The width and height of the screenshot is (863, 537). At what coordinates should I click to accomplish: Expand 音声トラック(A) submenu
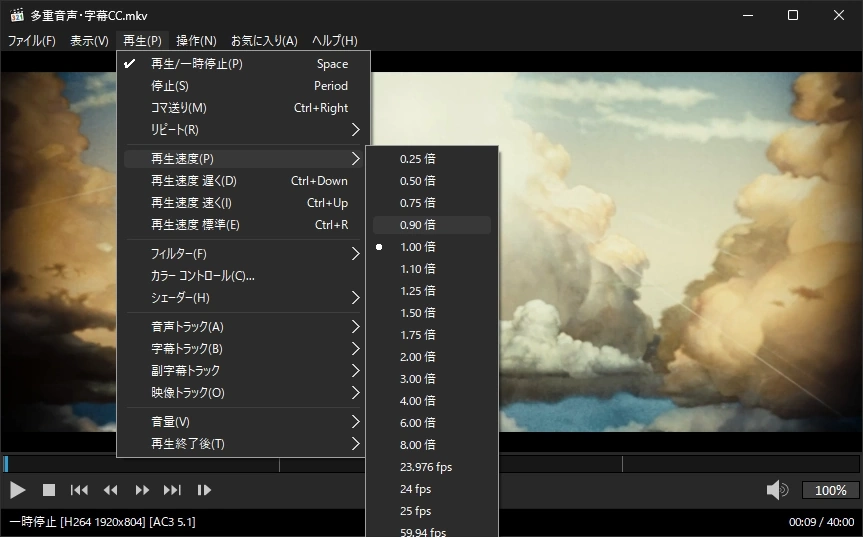coord(242,327)
